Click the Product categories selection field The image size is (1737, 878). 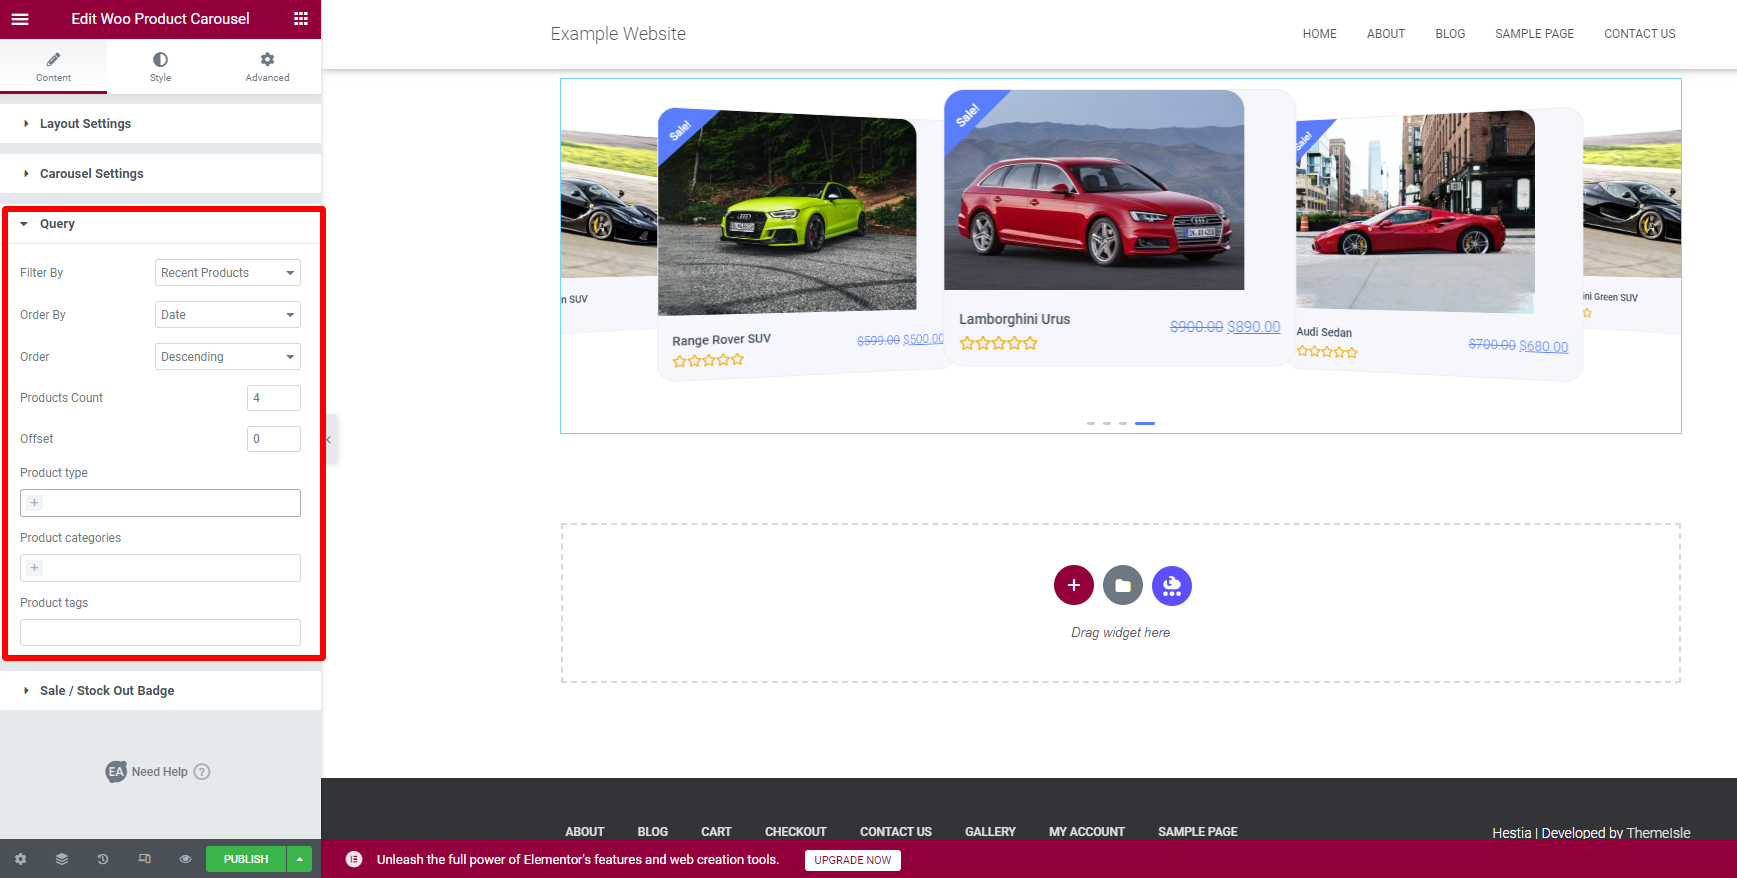pos(160,568)
